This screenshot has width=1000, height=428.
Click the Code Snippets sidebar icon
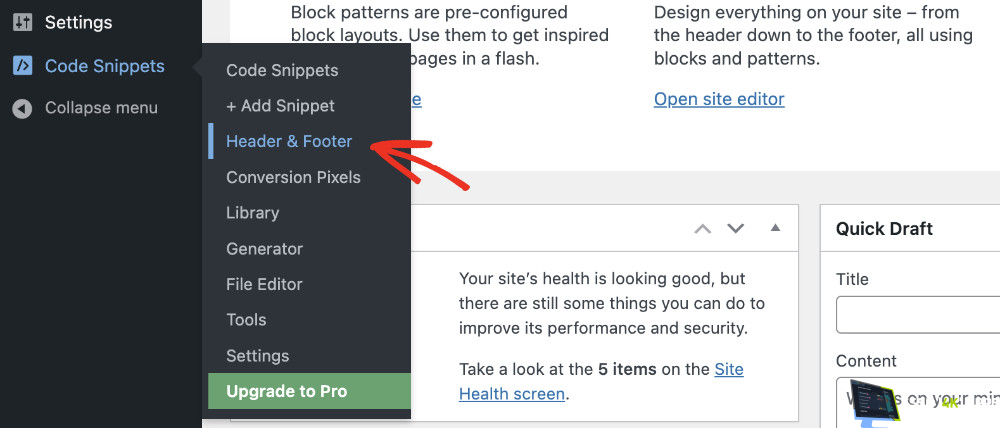[x=22, y=66]
